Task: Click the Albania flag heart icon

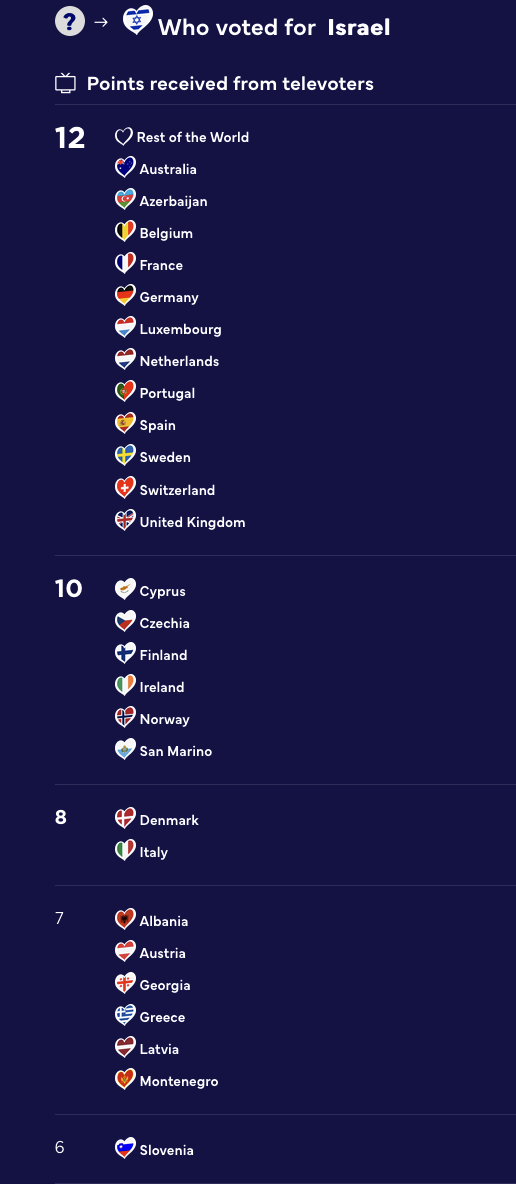Action: 125,920
